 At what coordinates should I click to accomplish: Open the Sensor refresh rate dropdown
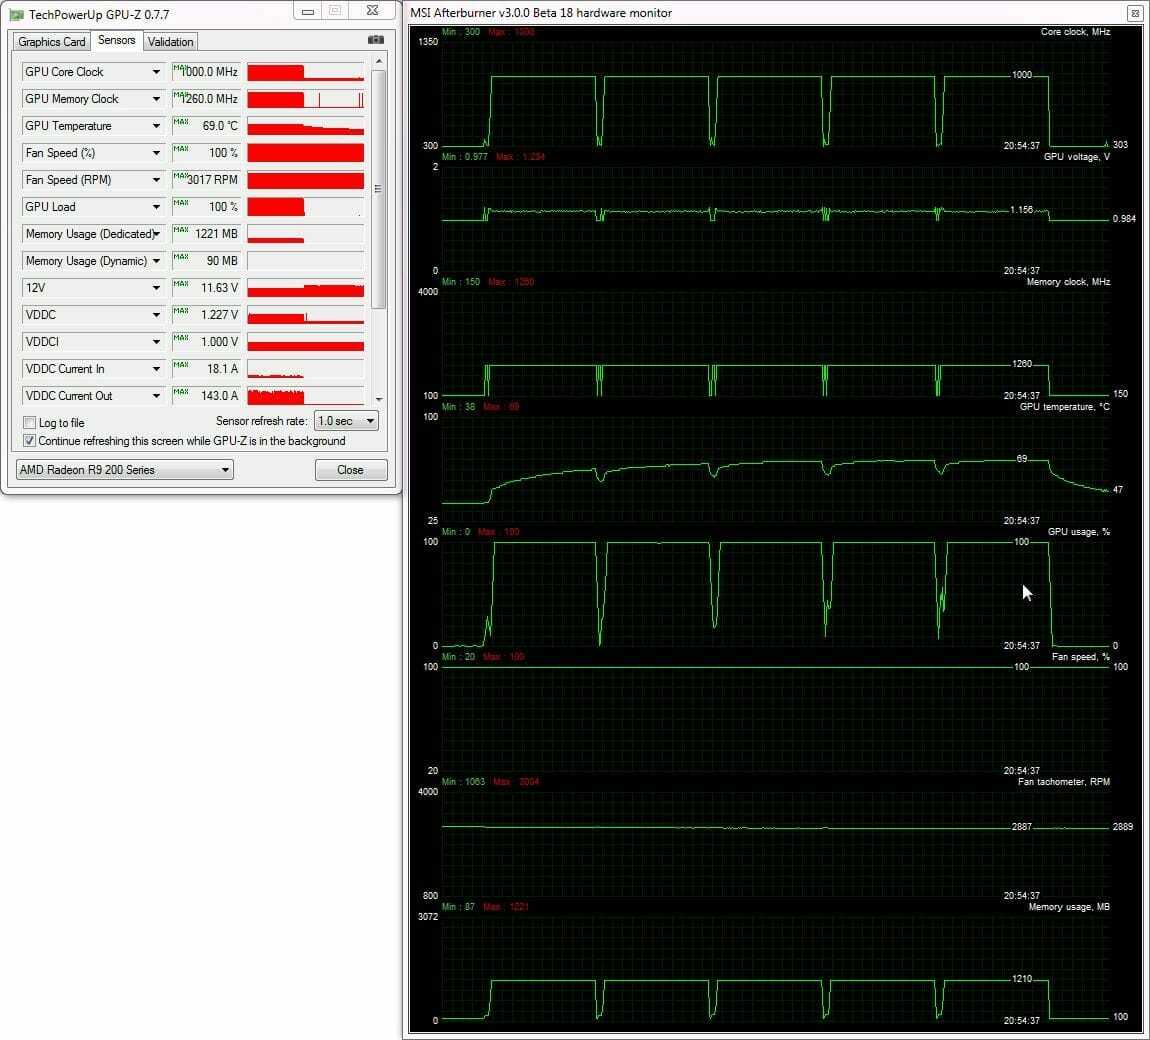[x=346, y=421]
